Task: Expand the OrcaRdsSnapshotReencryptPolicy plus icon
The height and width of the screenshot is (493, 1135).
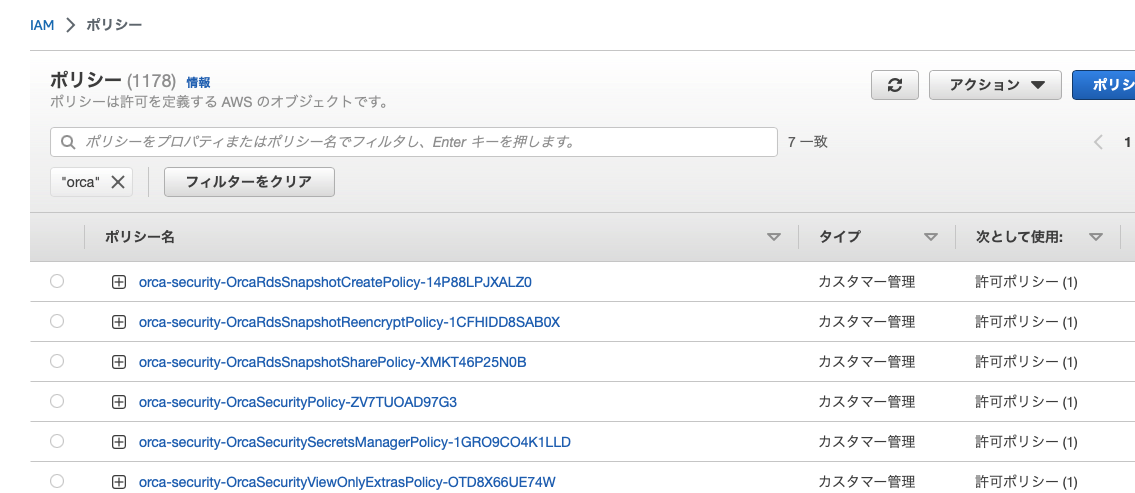Action: tap(119, 322)
